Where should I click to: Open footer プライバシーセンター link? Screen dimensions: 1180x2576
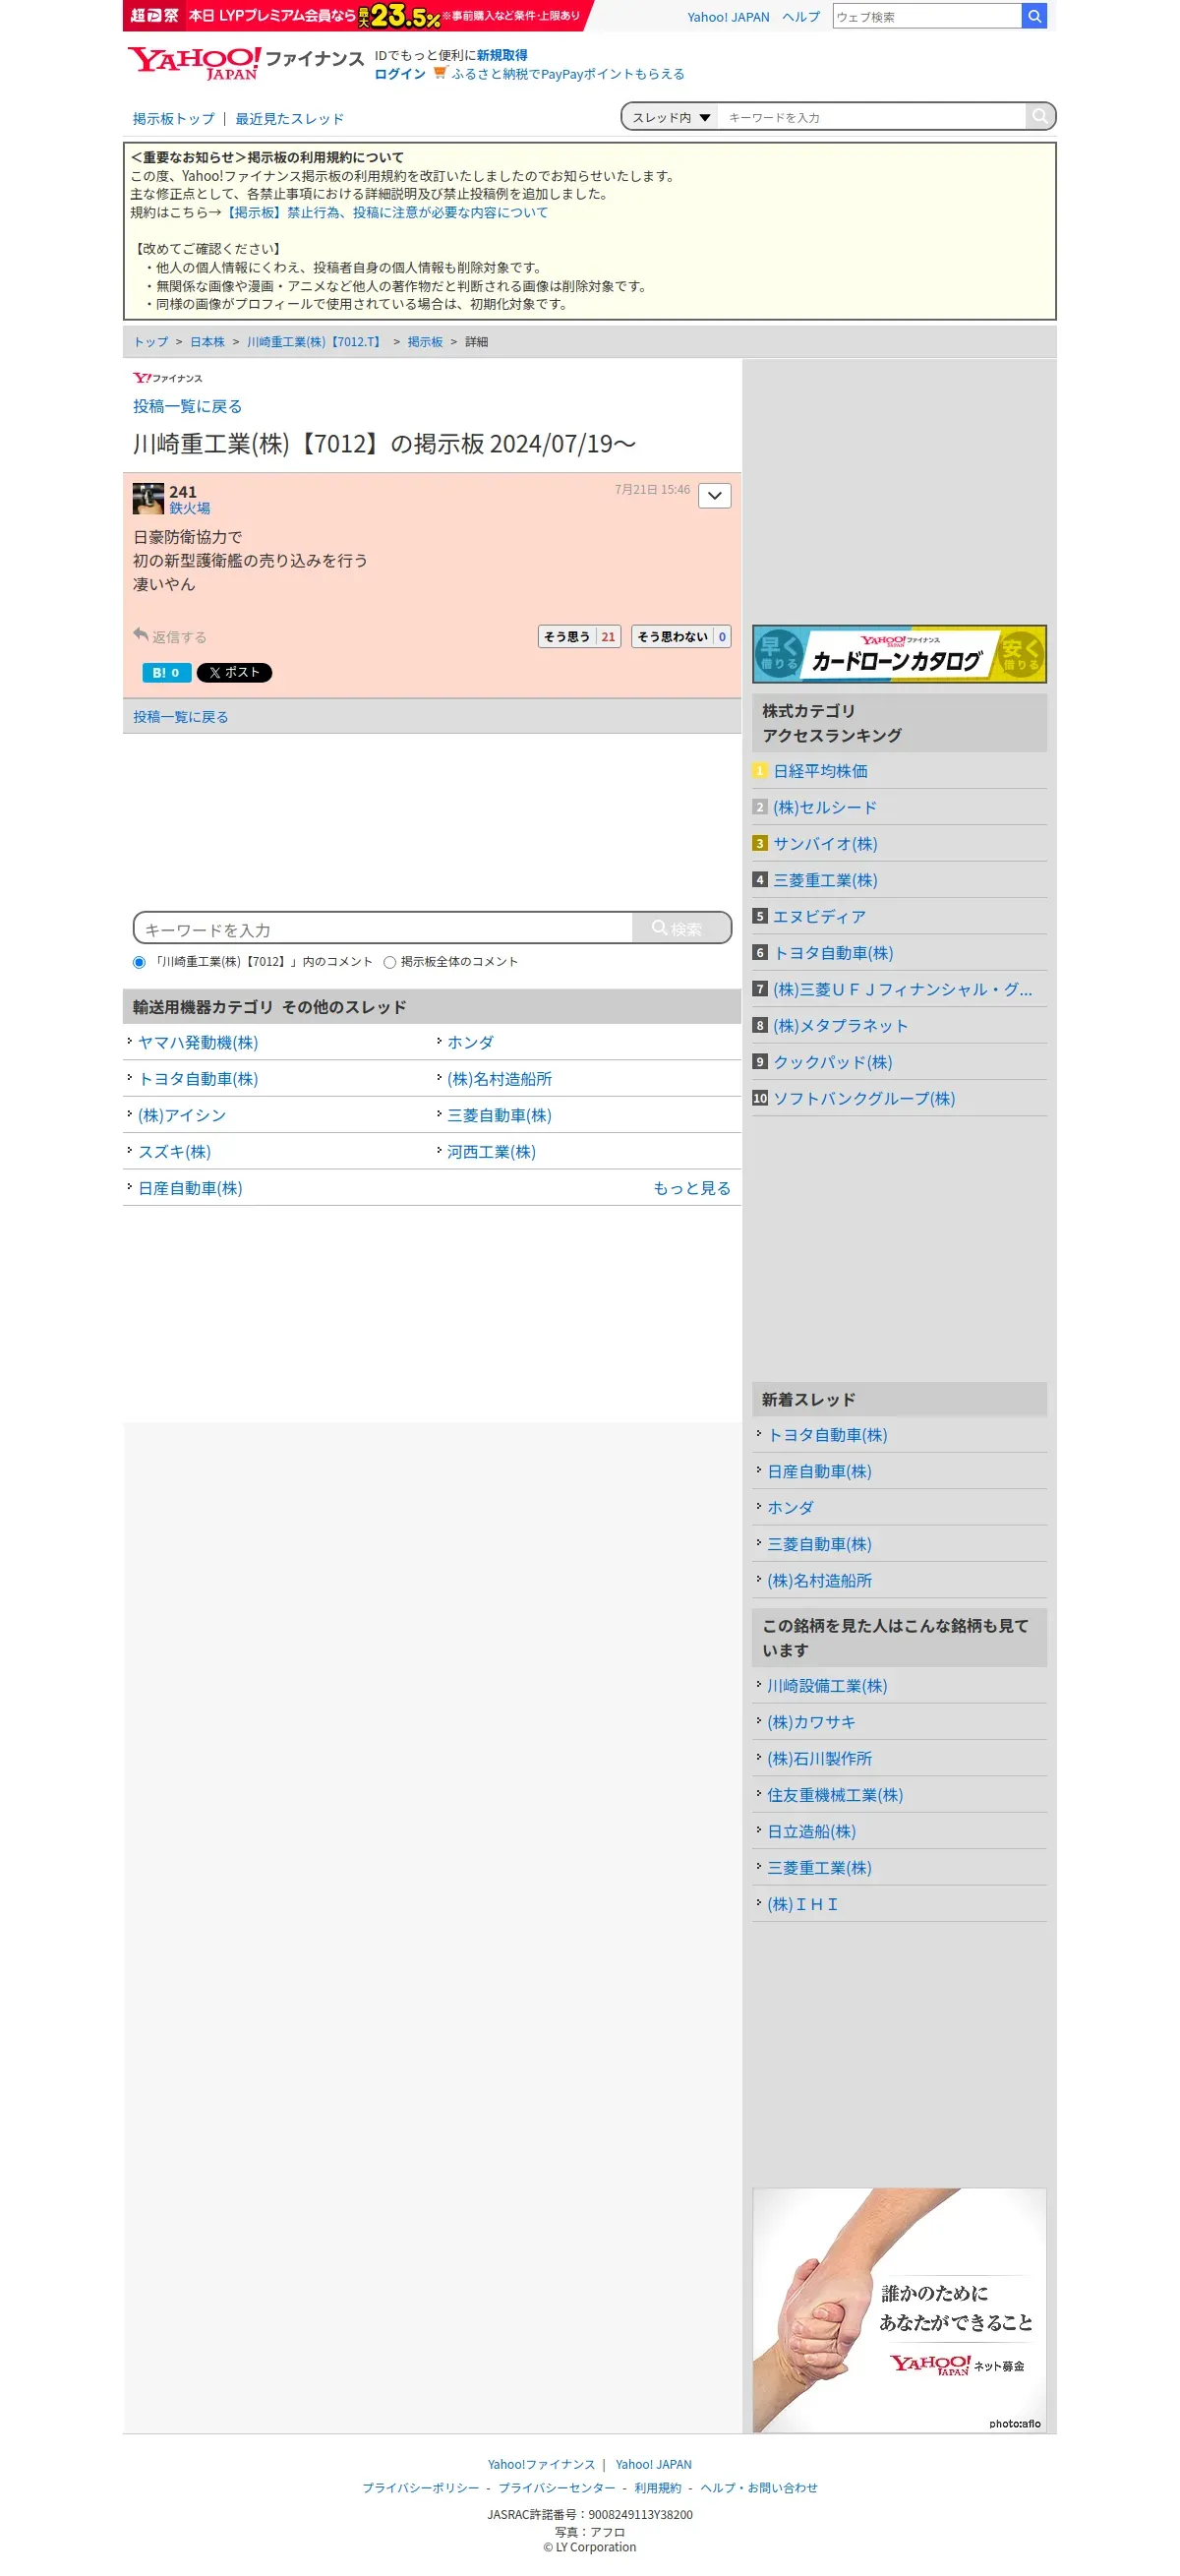[557, 2488]
